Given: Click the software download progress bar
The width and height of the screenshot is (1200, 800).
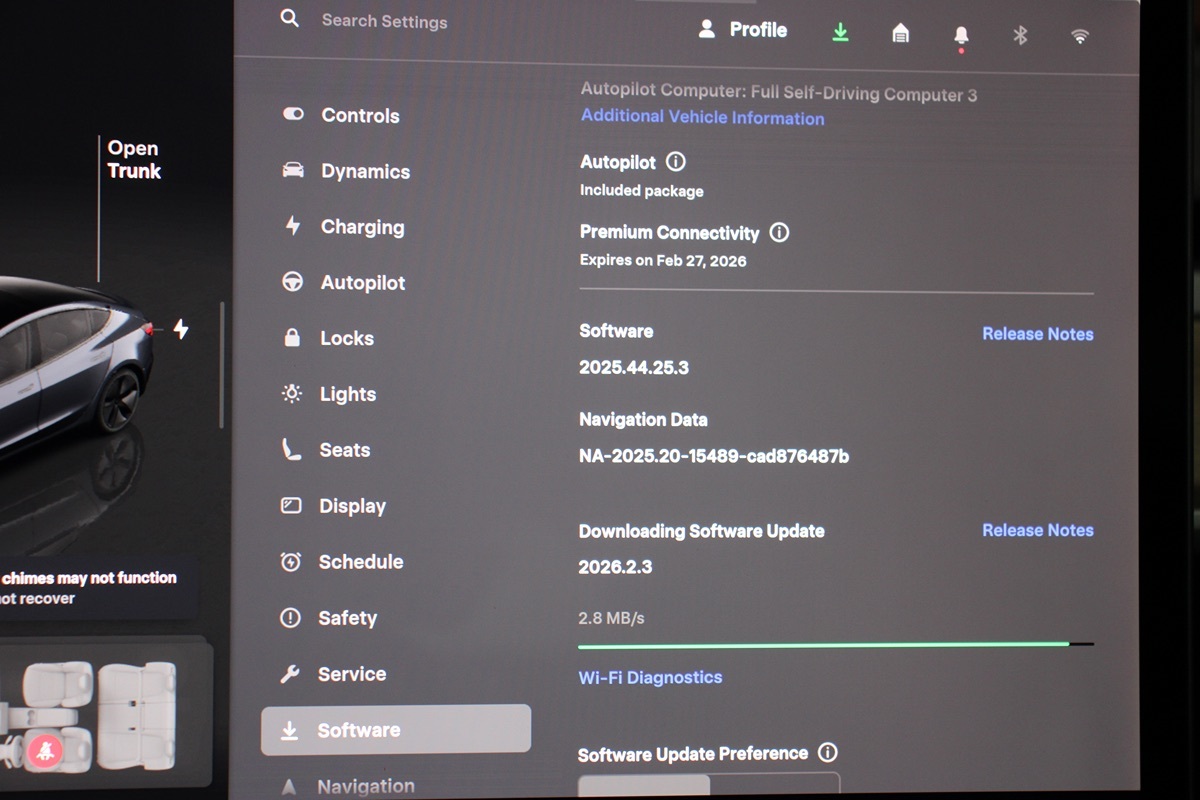Looking at the screenshot, I should [835, 645].
